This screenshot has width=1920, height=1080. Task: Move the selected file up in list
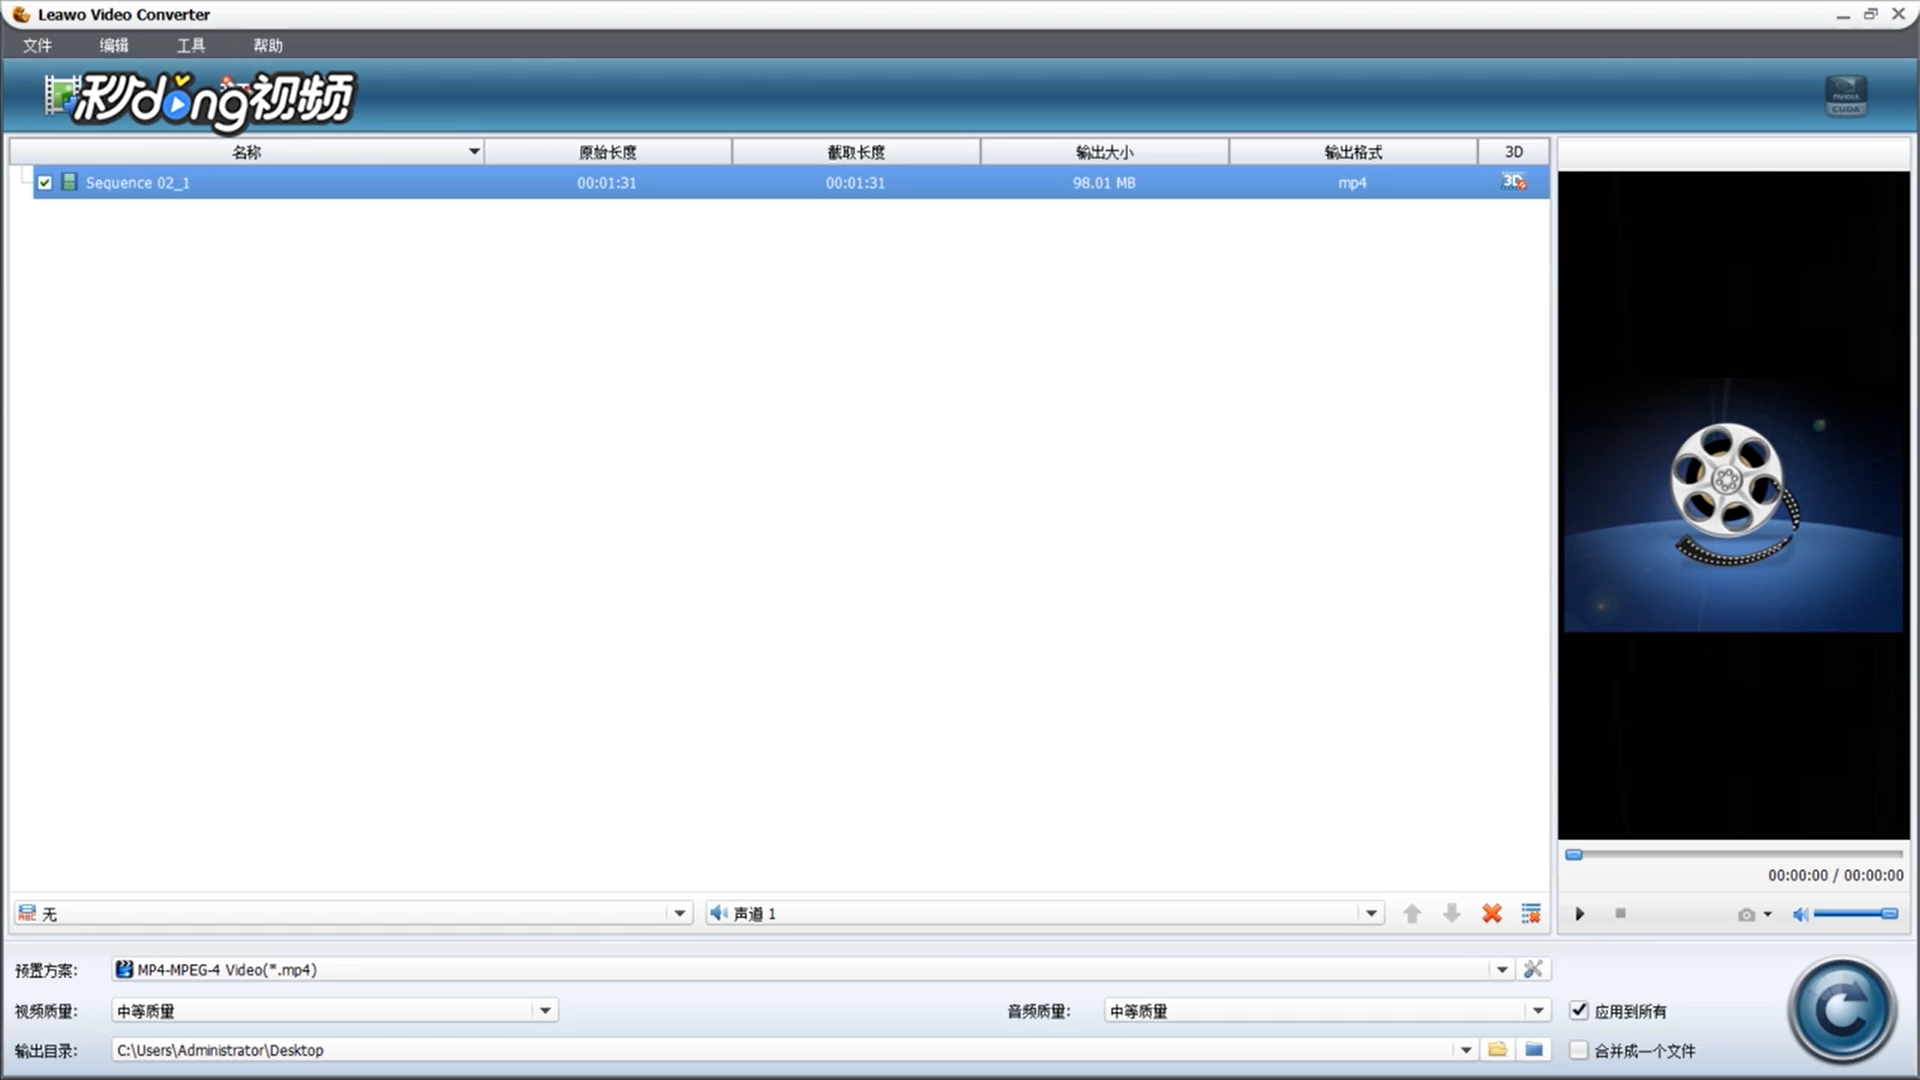(x=1412, y=913)
